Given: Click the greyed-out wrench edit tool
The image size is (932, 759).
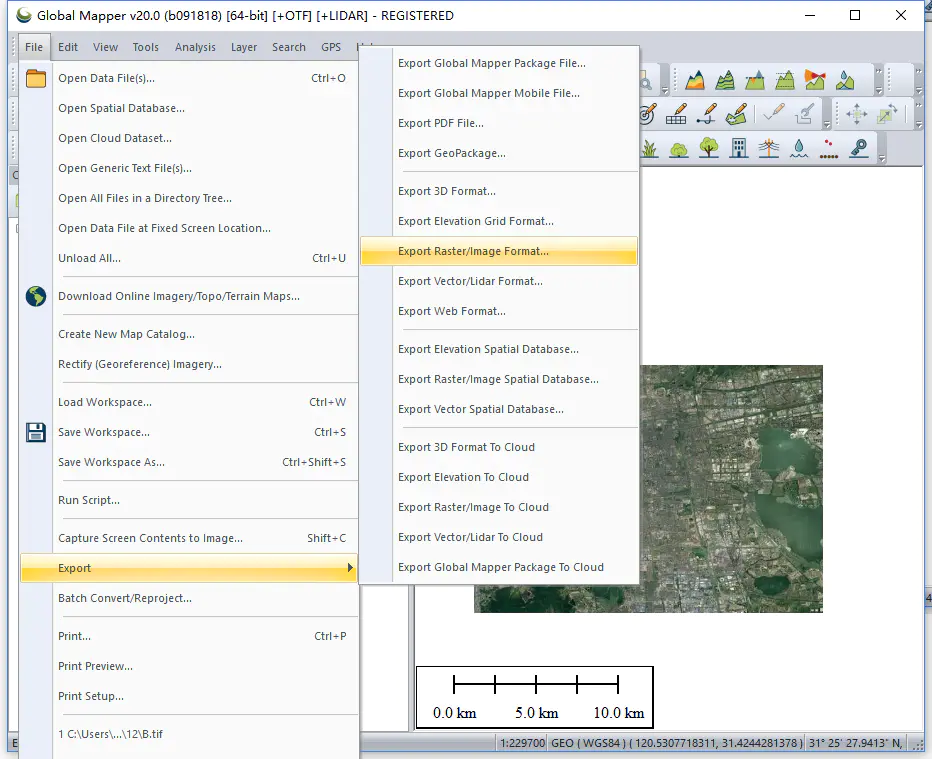Looking at the screenshot, I should [804, 114].
